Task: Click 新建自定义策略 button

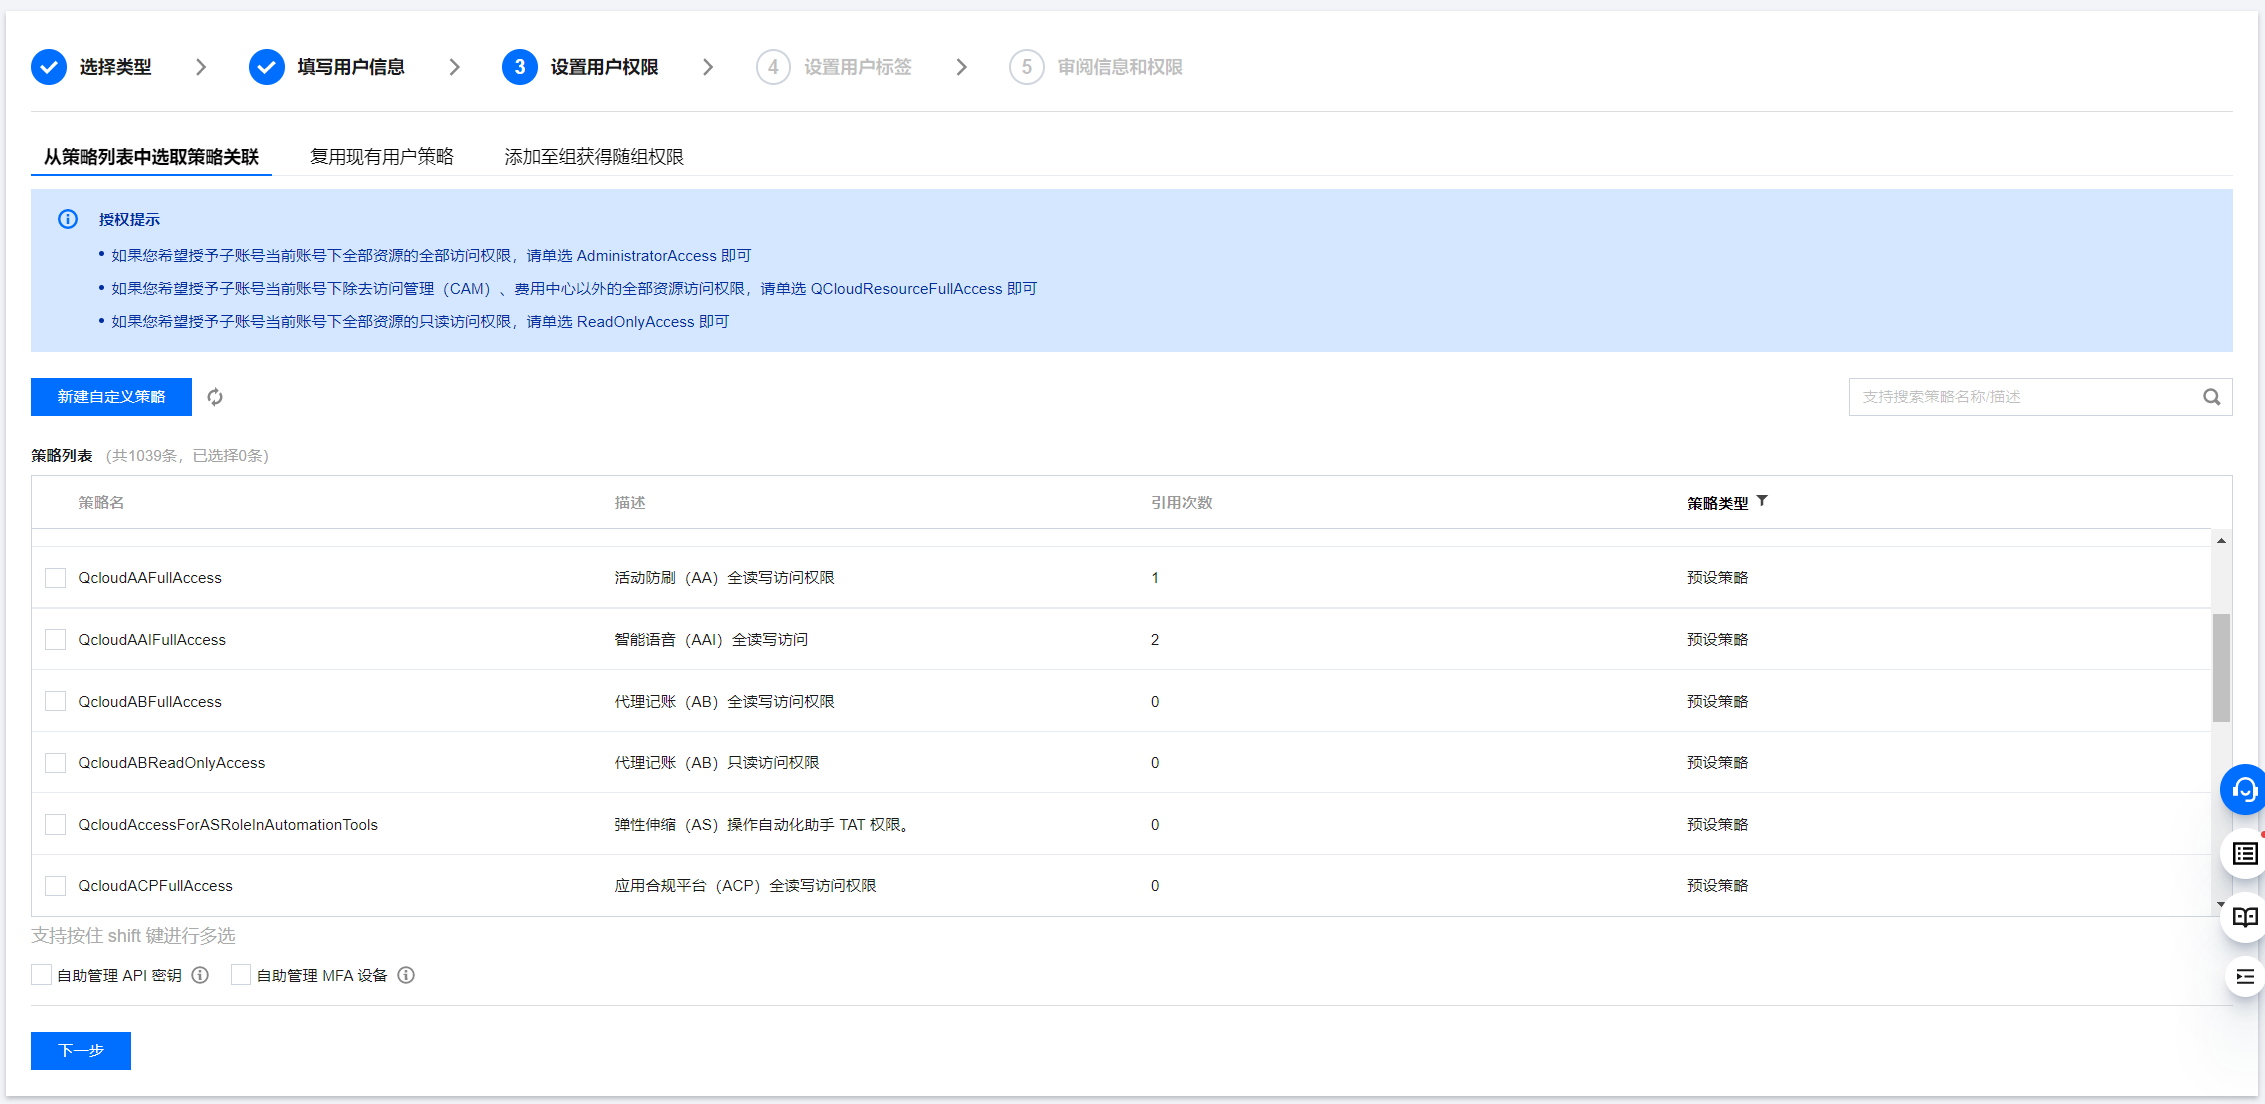Action: 111,397
